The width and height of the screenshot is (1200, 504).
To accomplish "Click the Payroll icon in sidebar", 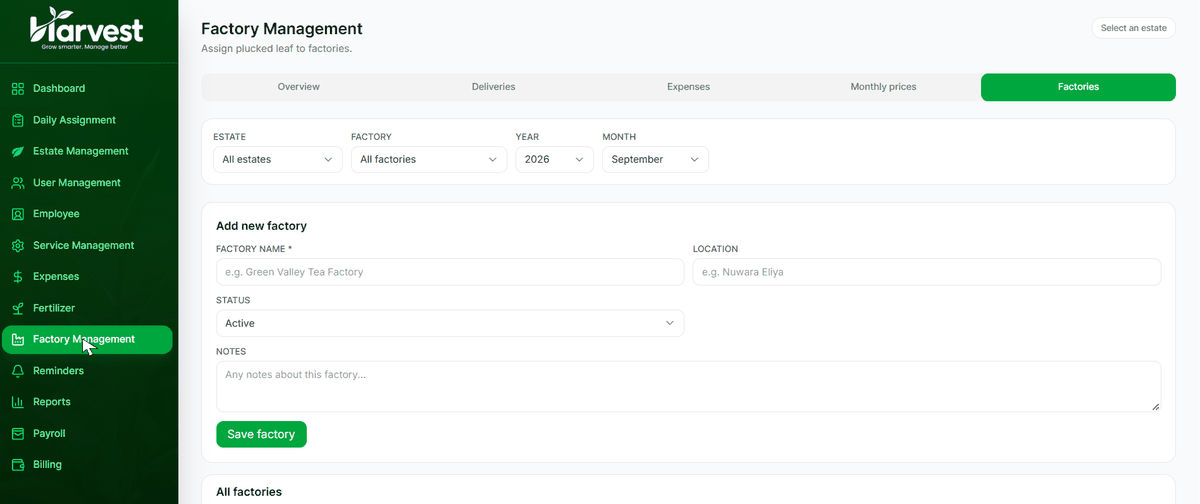I will [18, 434].
